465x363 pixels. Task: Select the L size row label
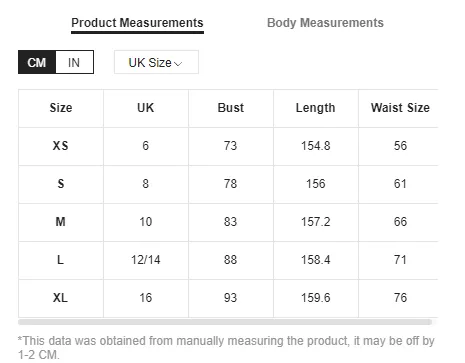pos(61,260)
